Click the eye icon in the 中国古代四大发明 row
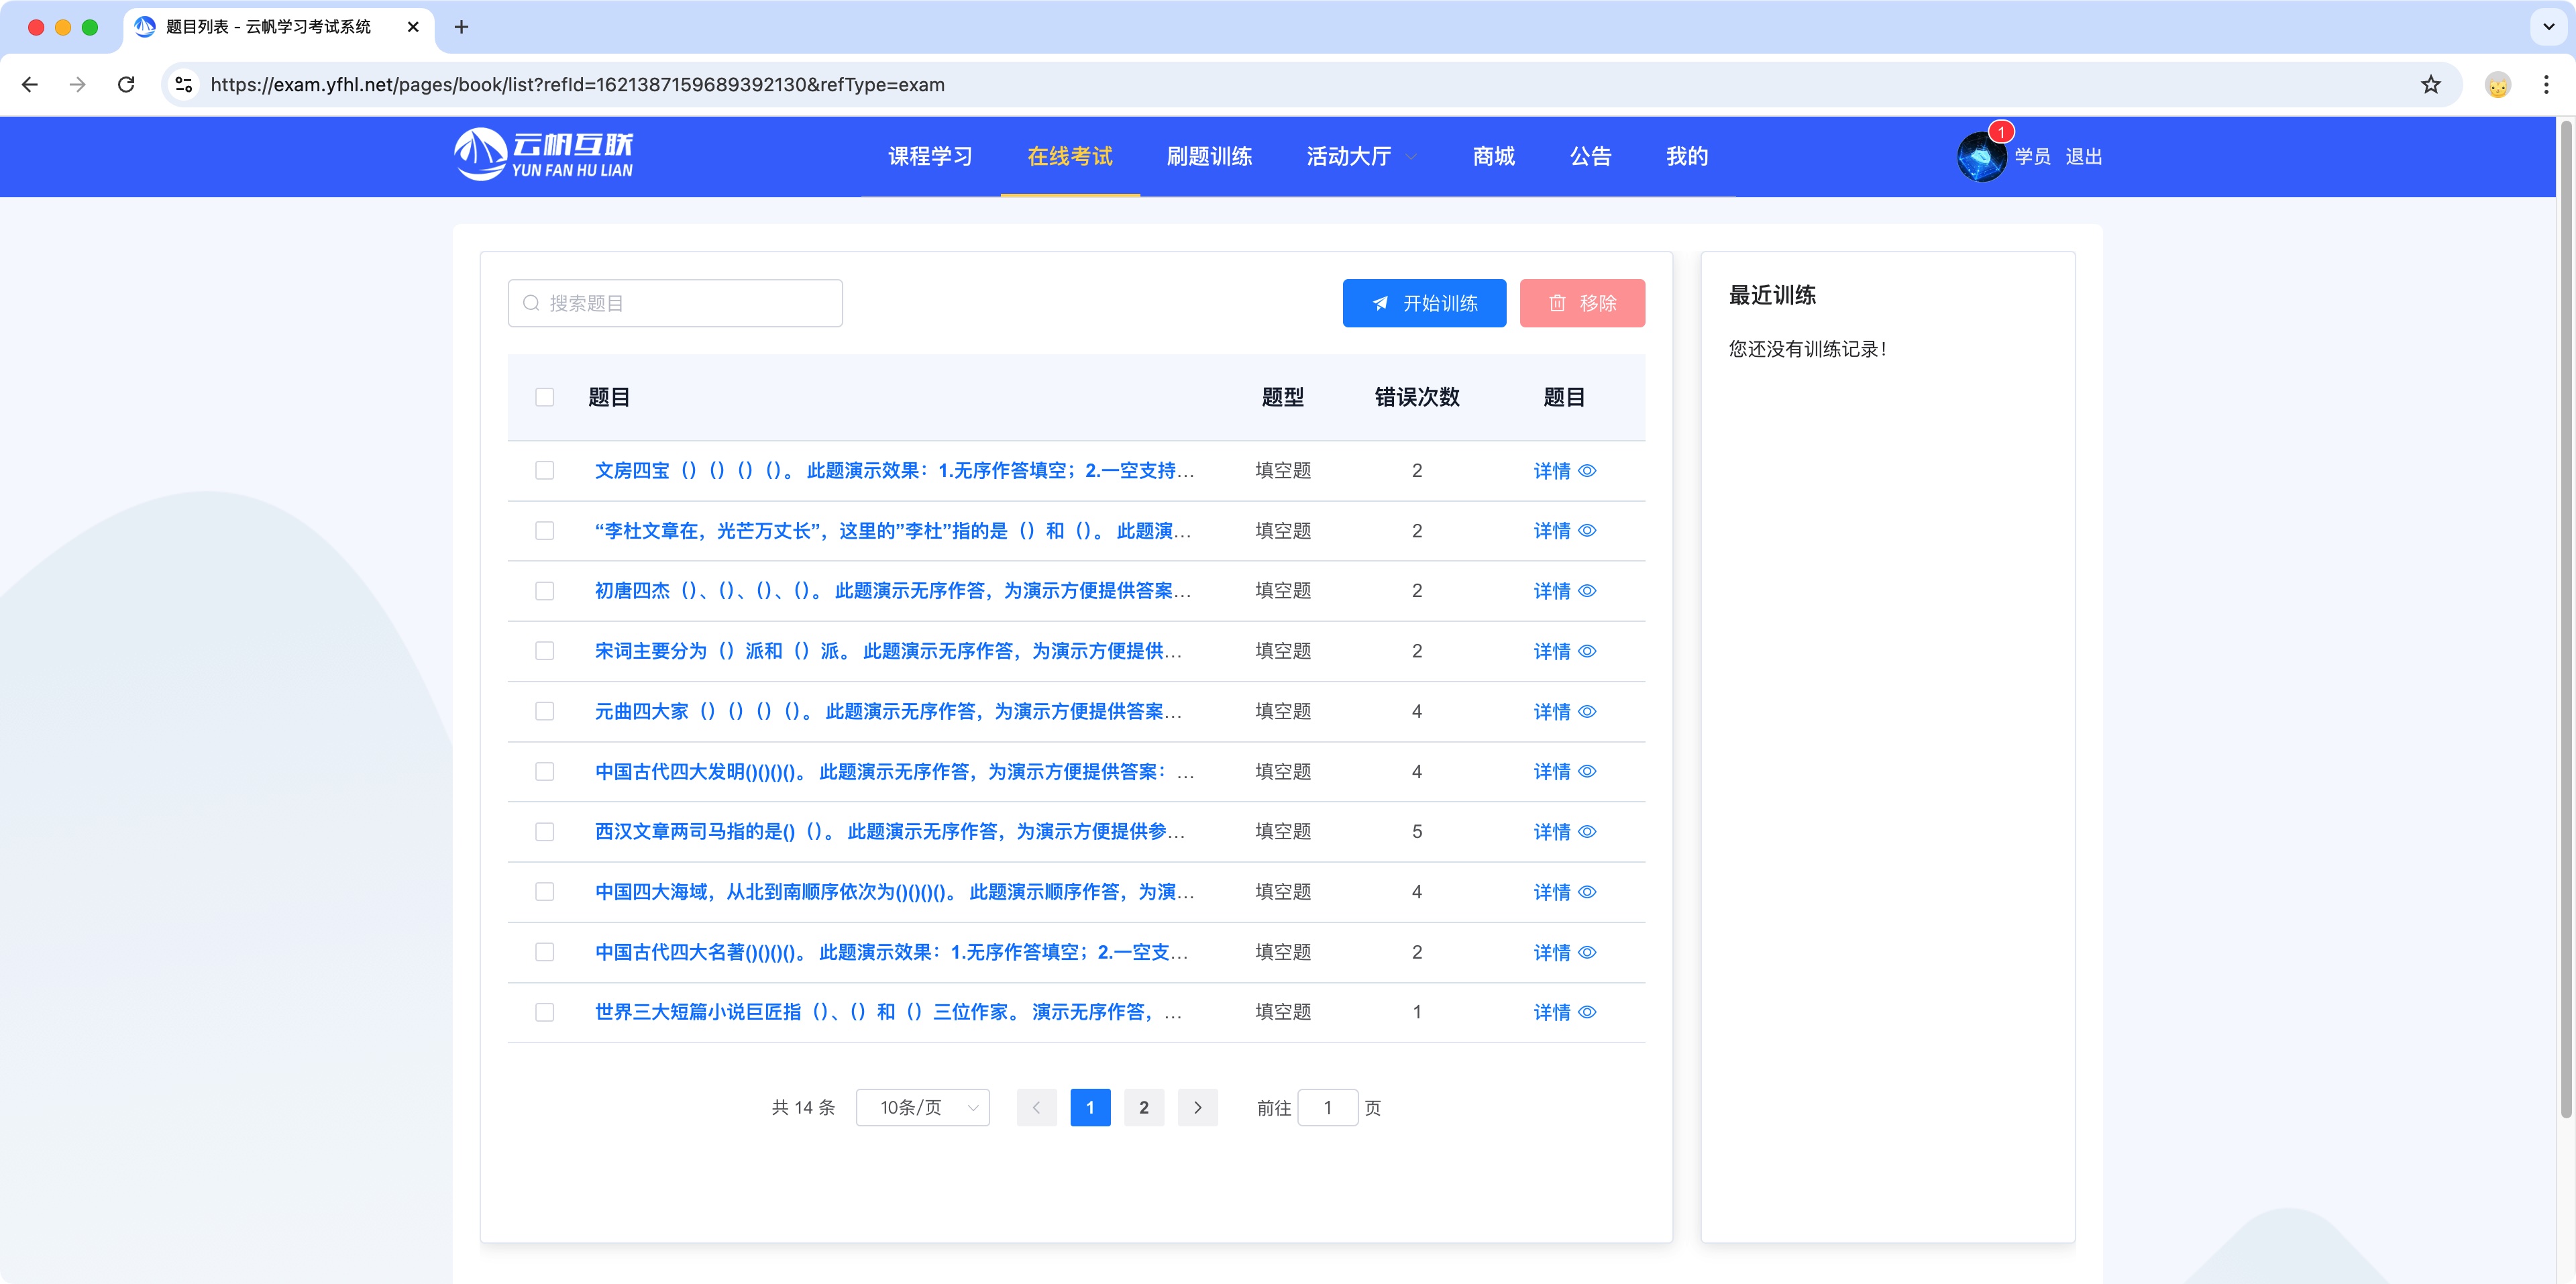Screen dimensions: 2576x1284 [x=1587, y=771]
